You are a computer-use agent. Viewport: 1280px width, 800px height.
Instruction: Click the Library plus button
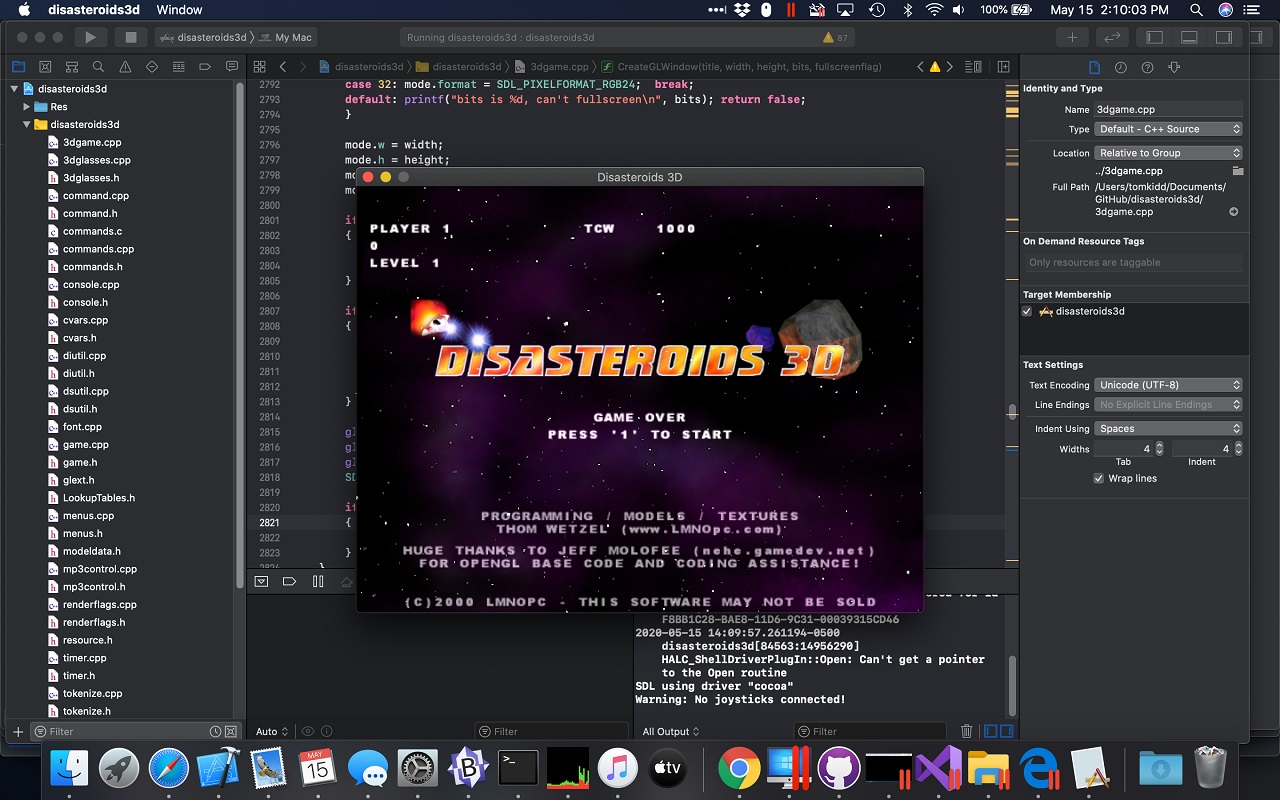[x=1072, y=37]
